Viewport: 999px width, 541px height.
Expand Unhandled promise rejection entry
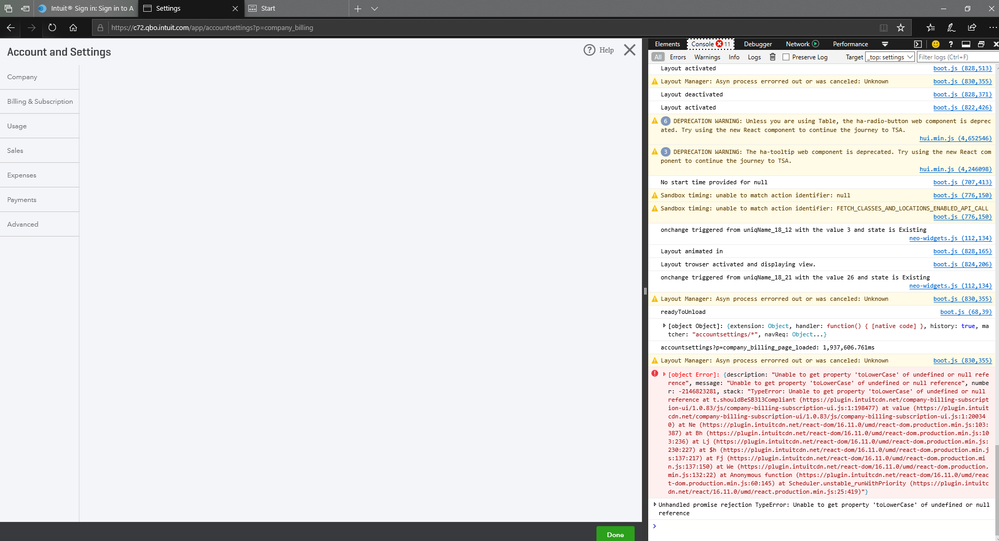[x=654, y=504]
